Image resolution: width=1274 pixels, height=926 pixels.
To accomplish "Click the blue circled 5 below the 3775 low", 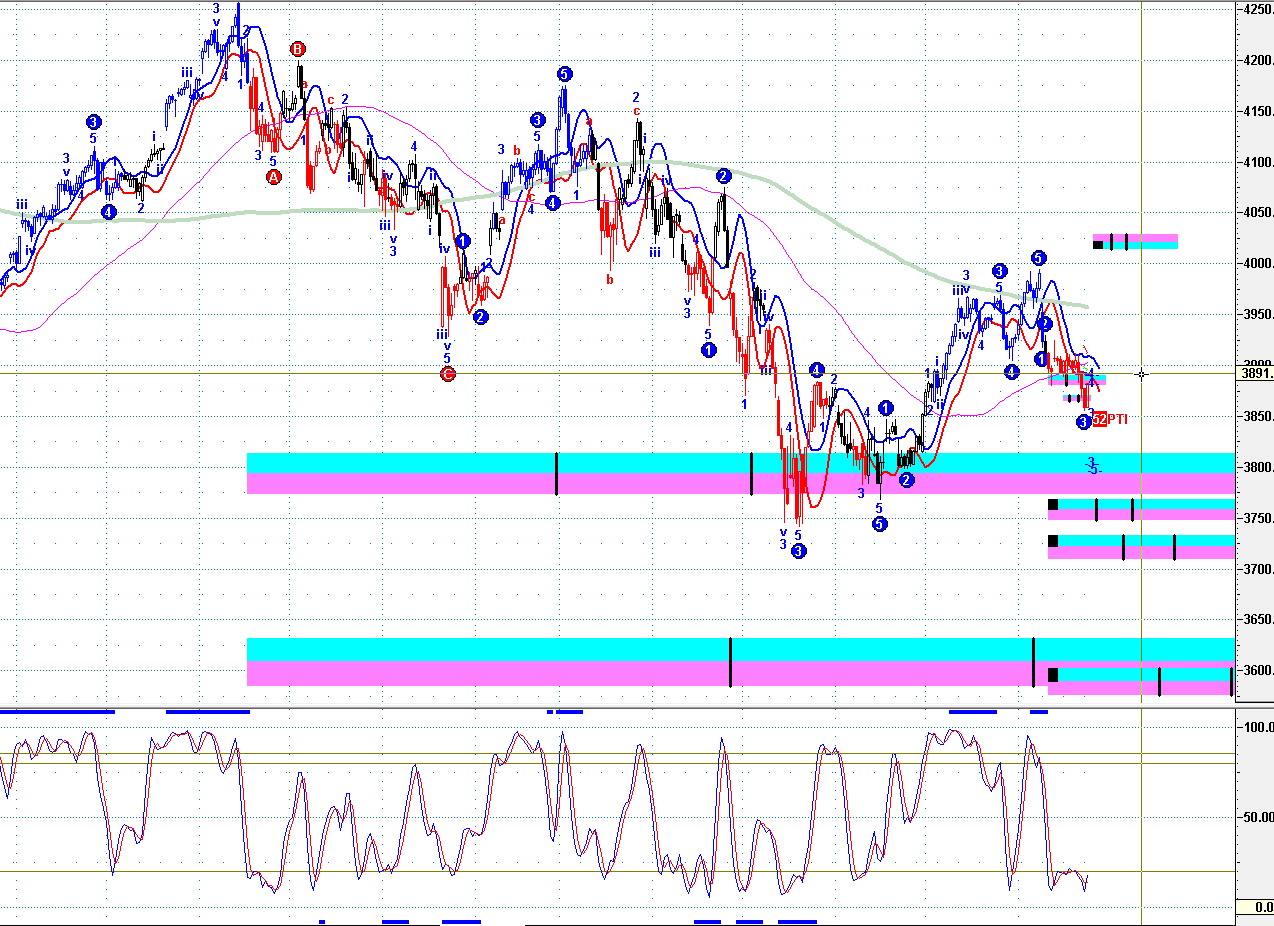I will pyautogui.click(x=879, y=524).
